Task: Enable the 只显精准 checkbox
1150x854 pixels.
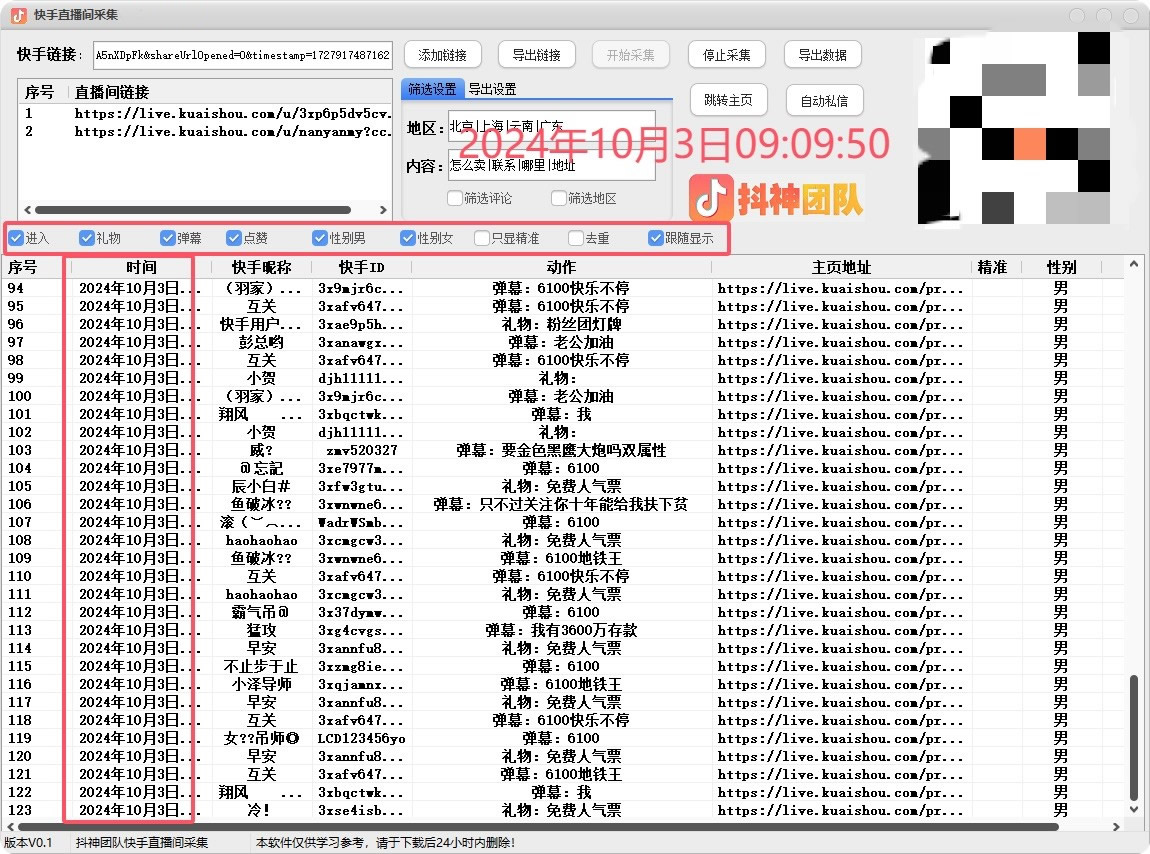Action: click(x=482, y=238)
